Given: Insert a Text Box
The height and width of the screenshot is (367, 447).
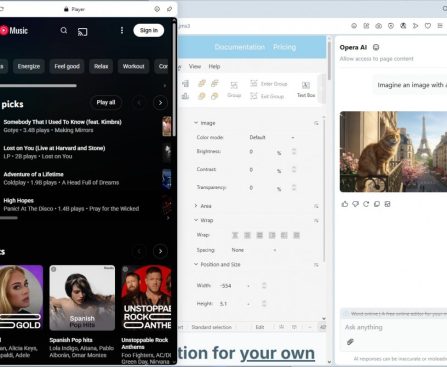Looking at the screenshot, I should click(306, 89).
